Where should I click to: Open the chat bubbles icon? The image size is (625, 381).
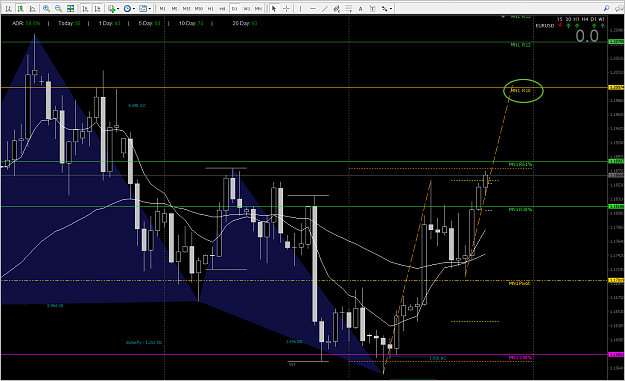pyautogui.click(x=619, y=8)
